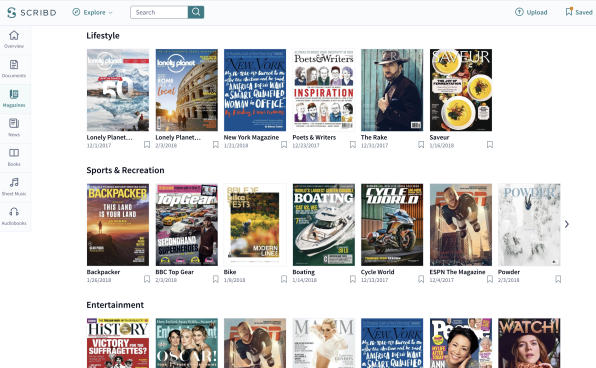This screenshot has height=368, width=596.
Task: Bookmark The Rake magazine
Action: click(421, 145)
